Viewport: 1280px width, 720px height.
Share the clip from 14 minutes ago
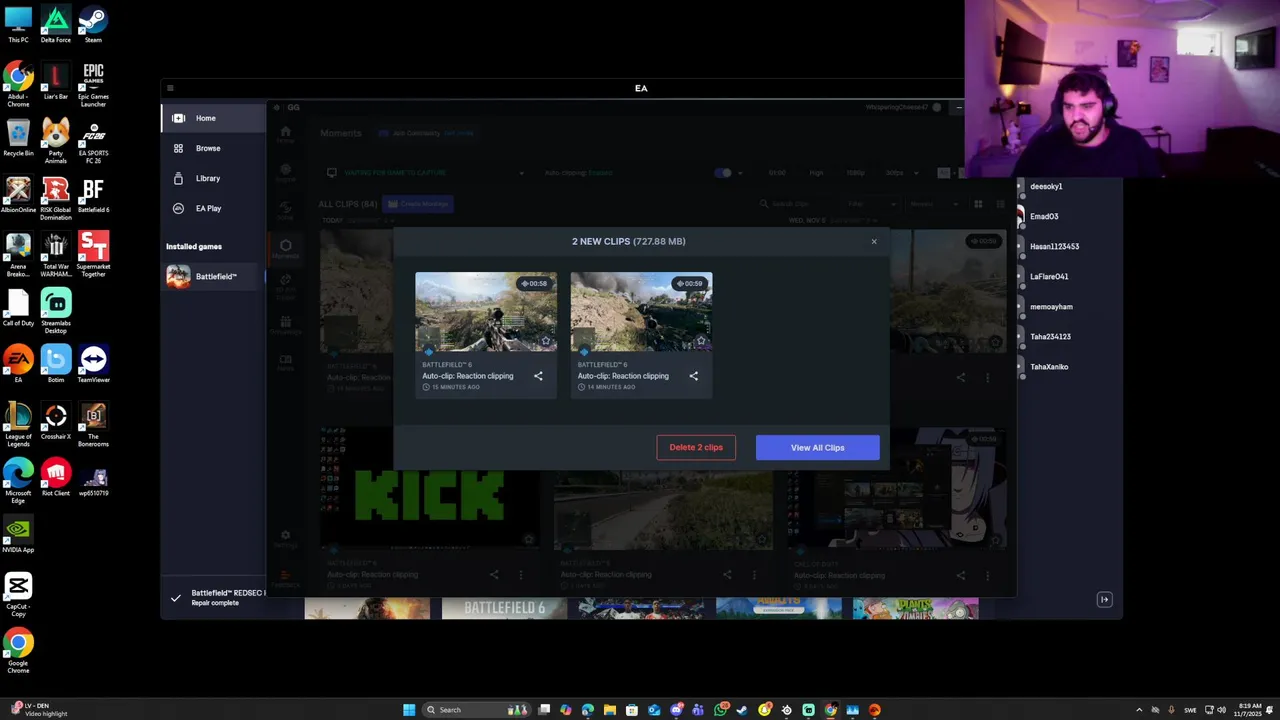pos(693,376)
